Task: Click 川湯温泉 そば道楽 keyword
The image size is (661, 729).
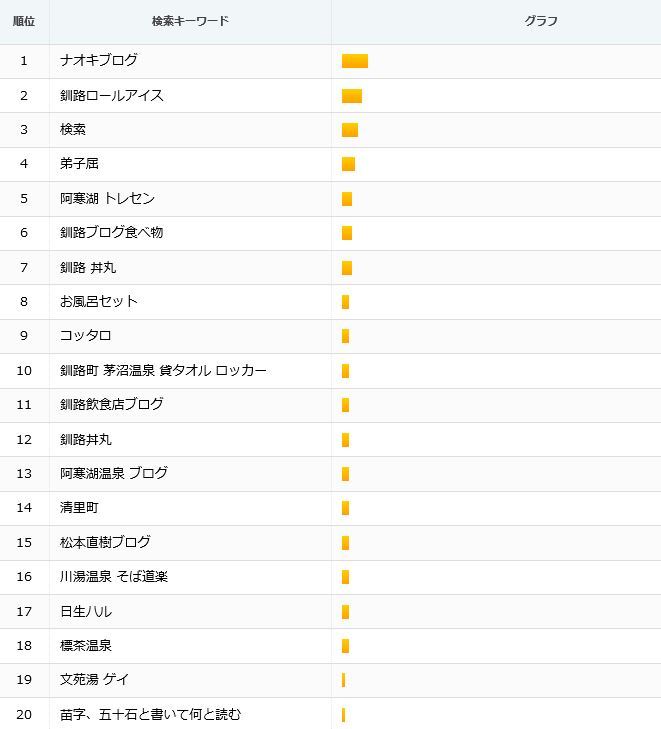Action: click(x=114, y=577)
